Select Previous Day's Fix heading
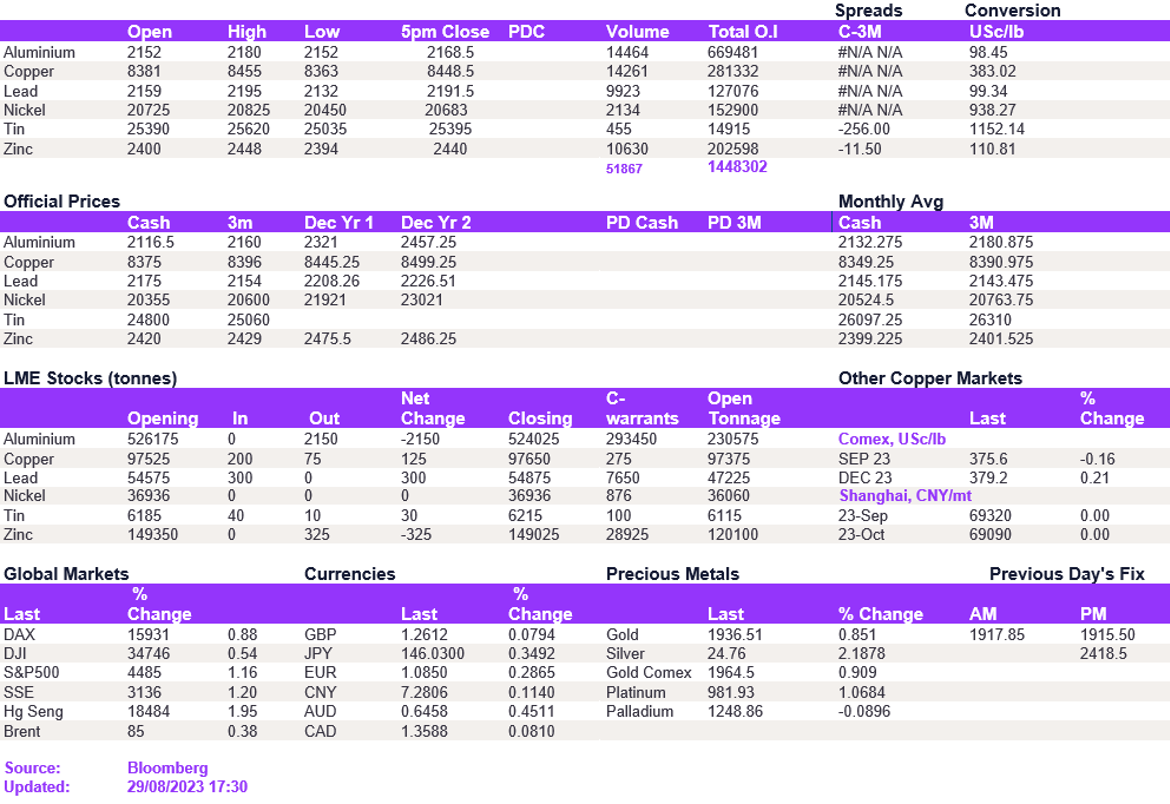Screen dimensions: 1170x804 point(1067,574)
